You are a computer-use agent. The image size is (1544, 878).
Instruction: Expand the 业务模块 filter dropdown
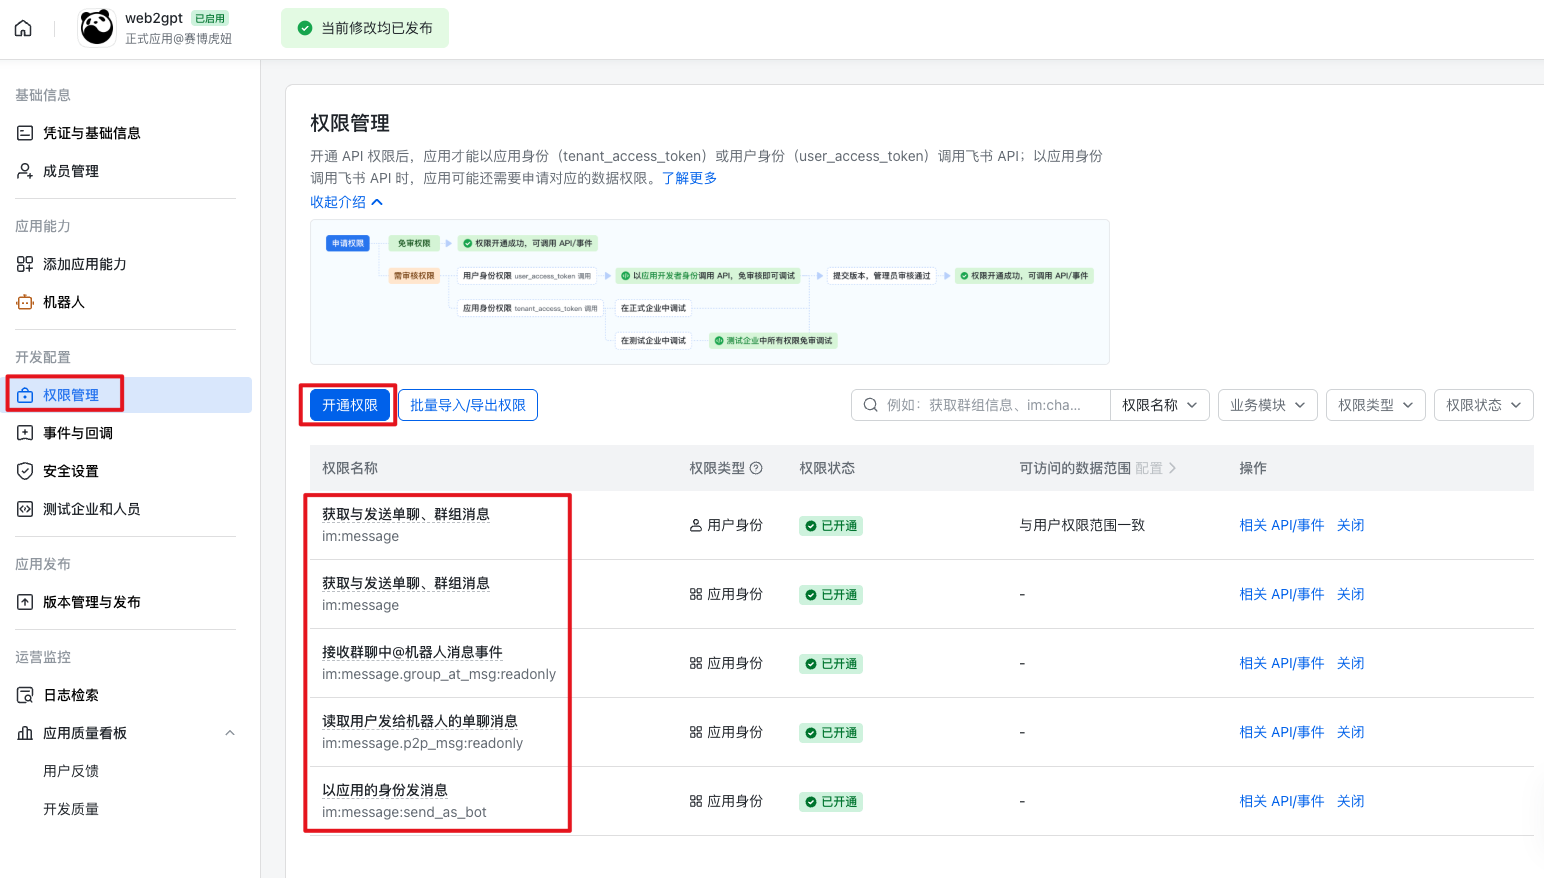click(x=1267, y=405)
